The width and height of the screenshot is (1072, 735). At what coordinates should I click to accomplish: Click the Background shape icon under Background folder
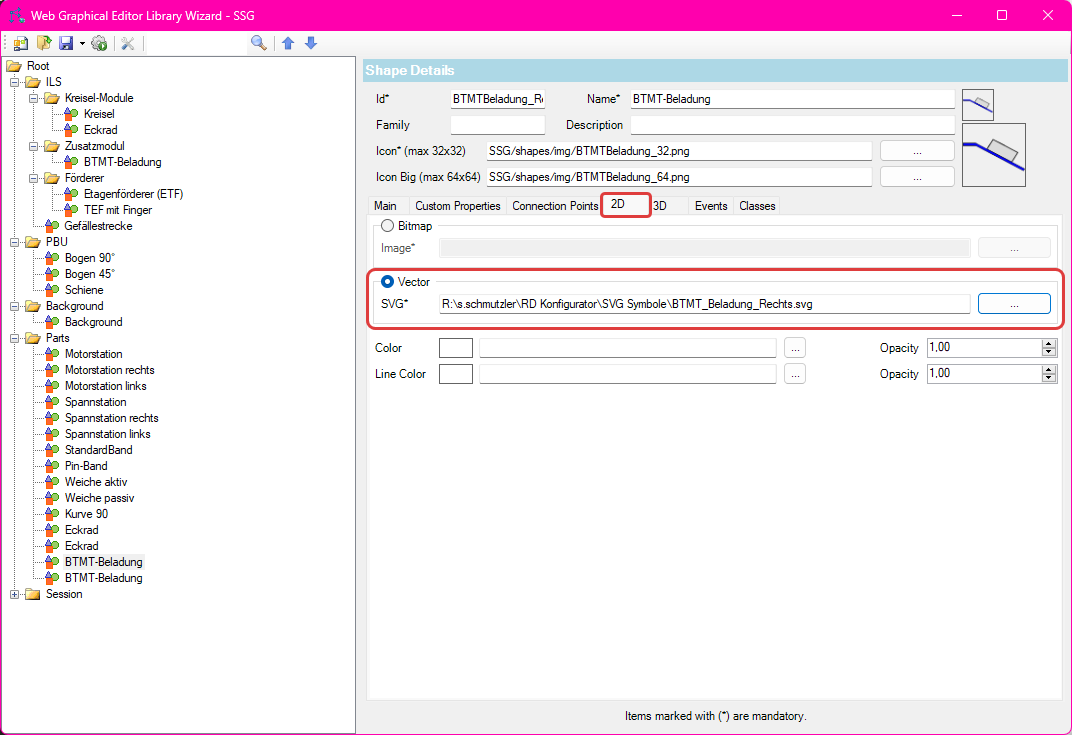(x=52, y=322)
